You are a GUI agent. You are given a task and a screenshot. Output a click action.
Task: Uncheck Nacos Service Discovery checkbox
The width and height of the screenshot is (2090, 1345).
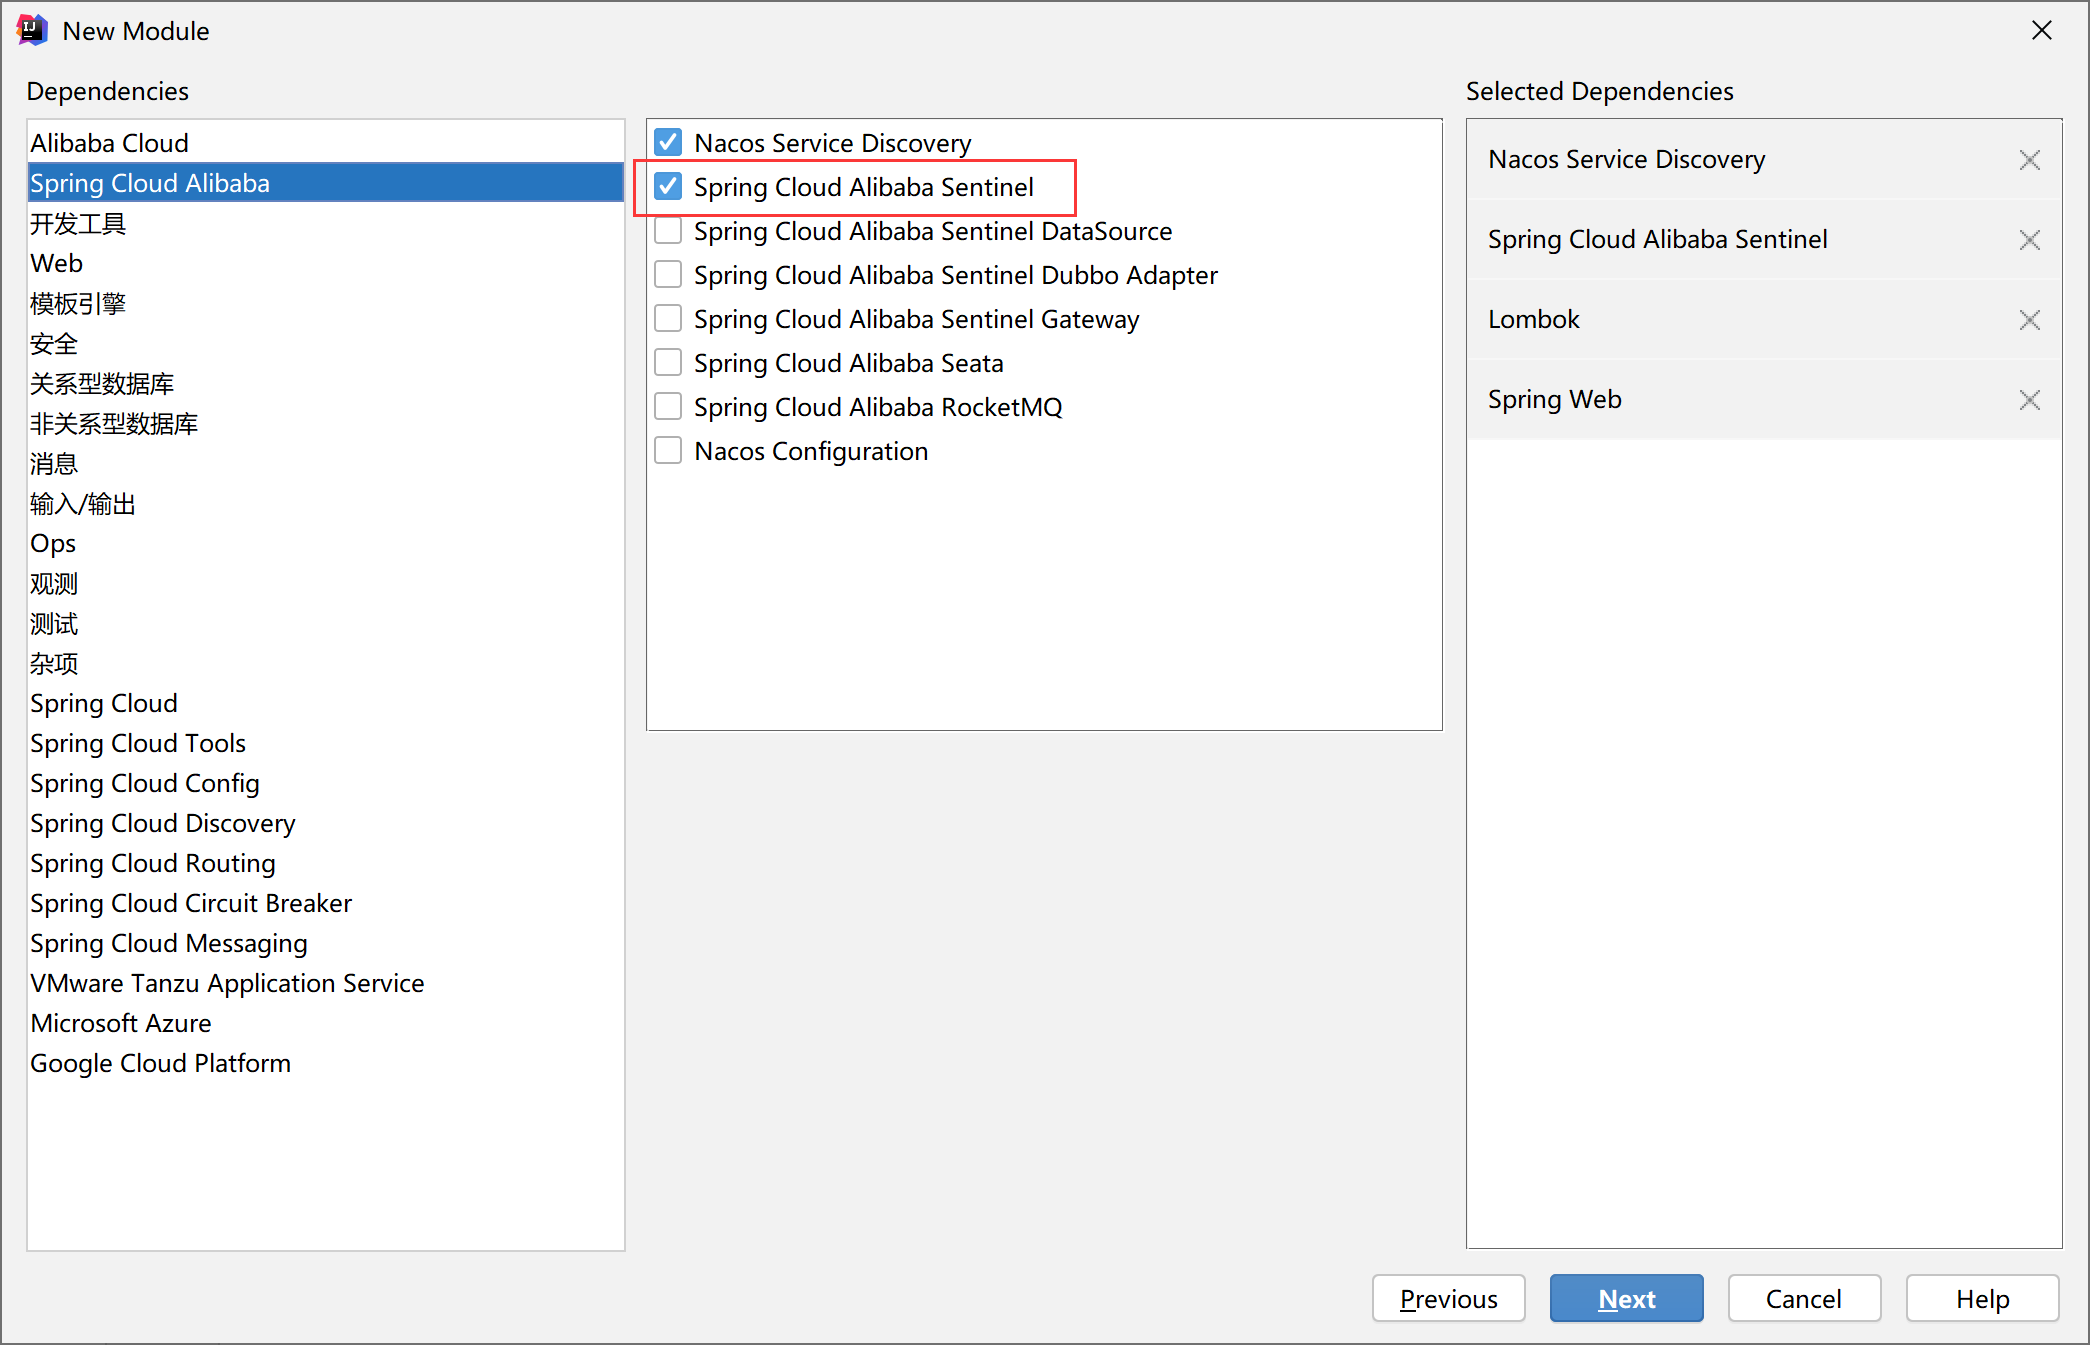click(668, 143)
